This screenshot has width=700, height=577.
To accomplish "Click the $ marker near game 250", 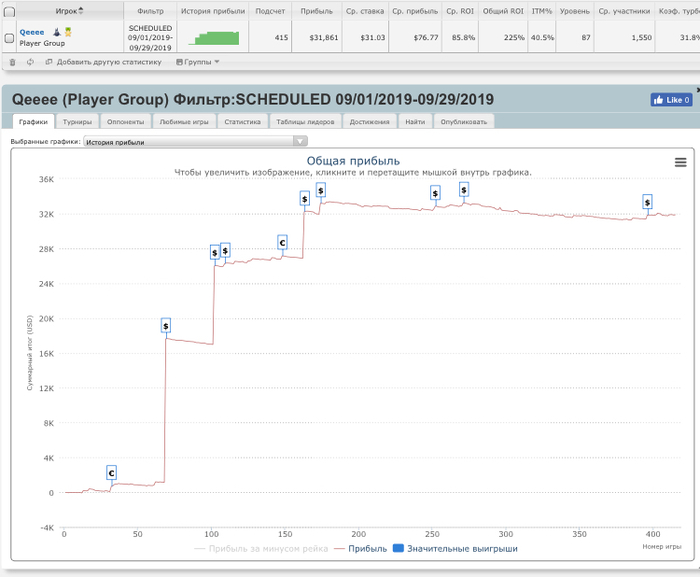I will click(435, 193).
